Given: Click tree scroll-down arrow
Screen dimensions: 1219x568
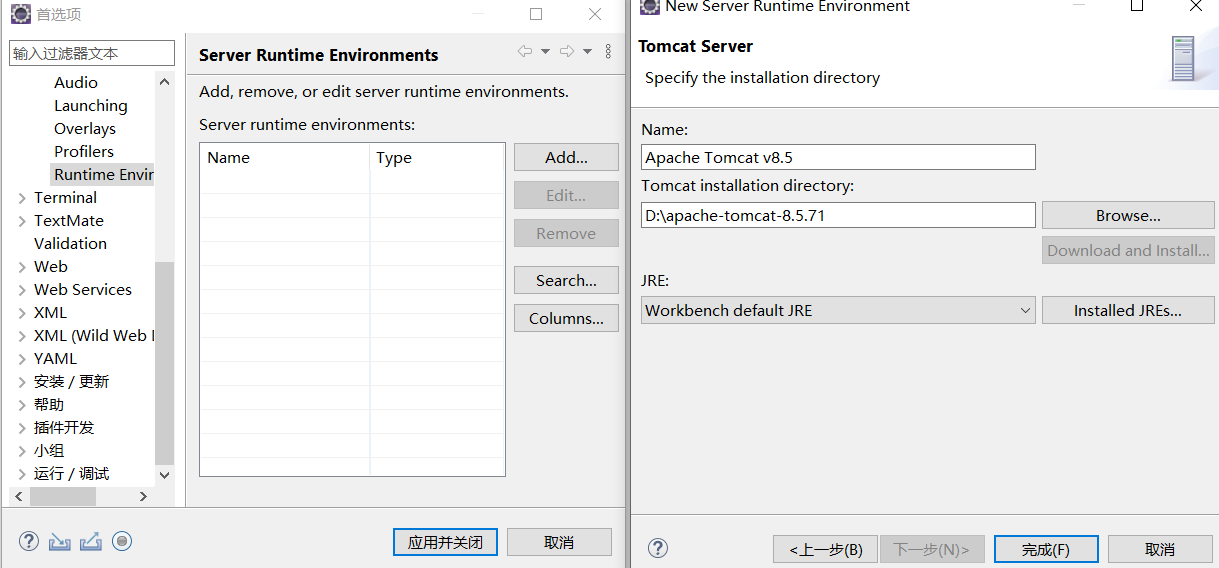Looking at the screenshot, I should click(x=165, y=475).
